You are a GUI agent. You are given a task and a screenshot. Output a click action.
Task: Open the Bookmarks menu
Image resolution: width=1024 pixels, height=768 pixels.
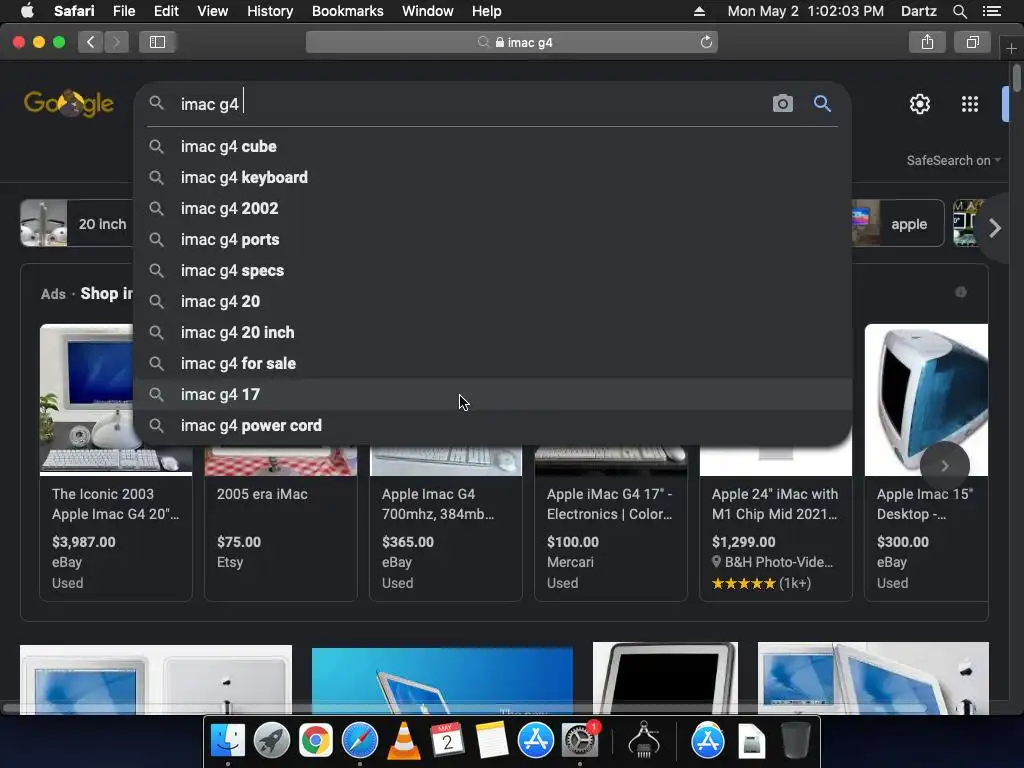(x=347, y=11)
